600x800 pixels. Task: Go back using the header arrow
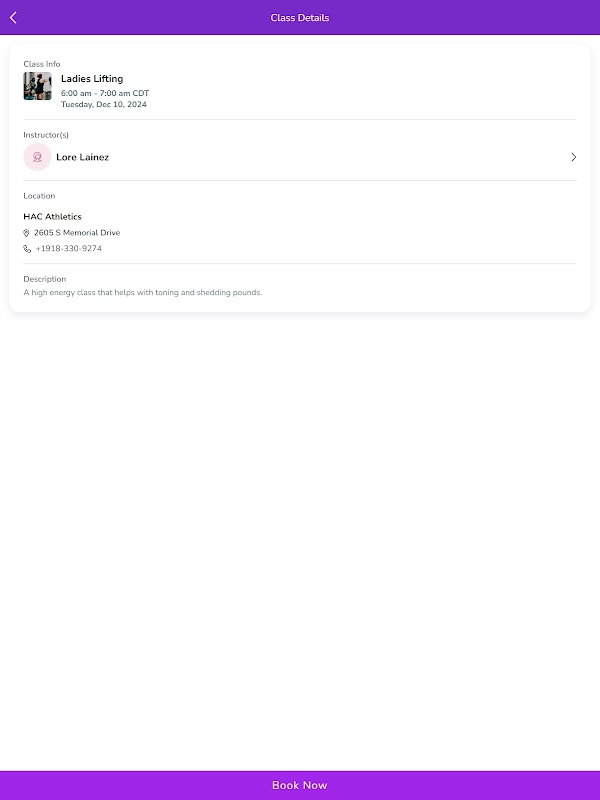pos(13,17)
